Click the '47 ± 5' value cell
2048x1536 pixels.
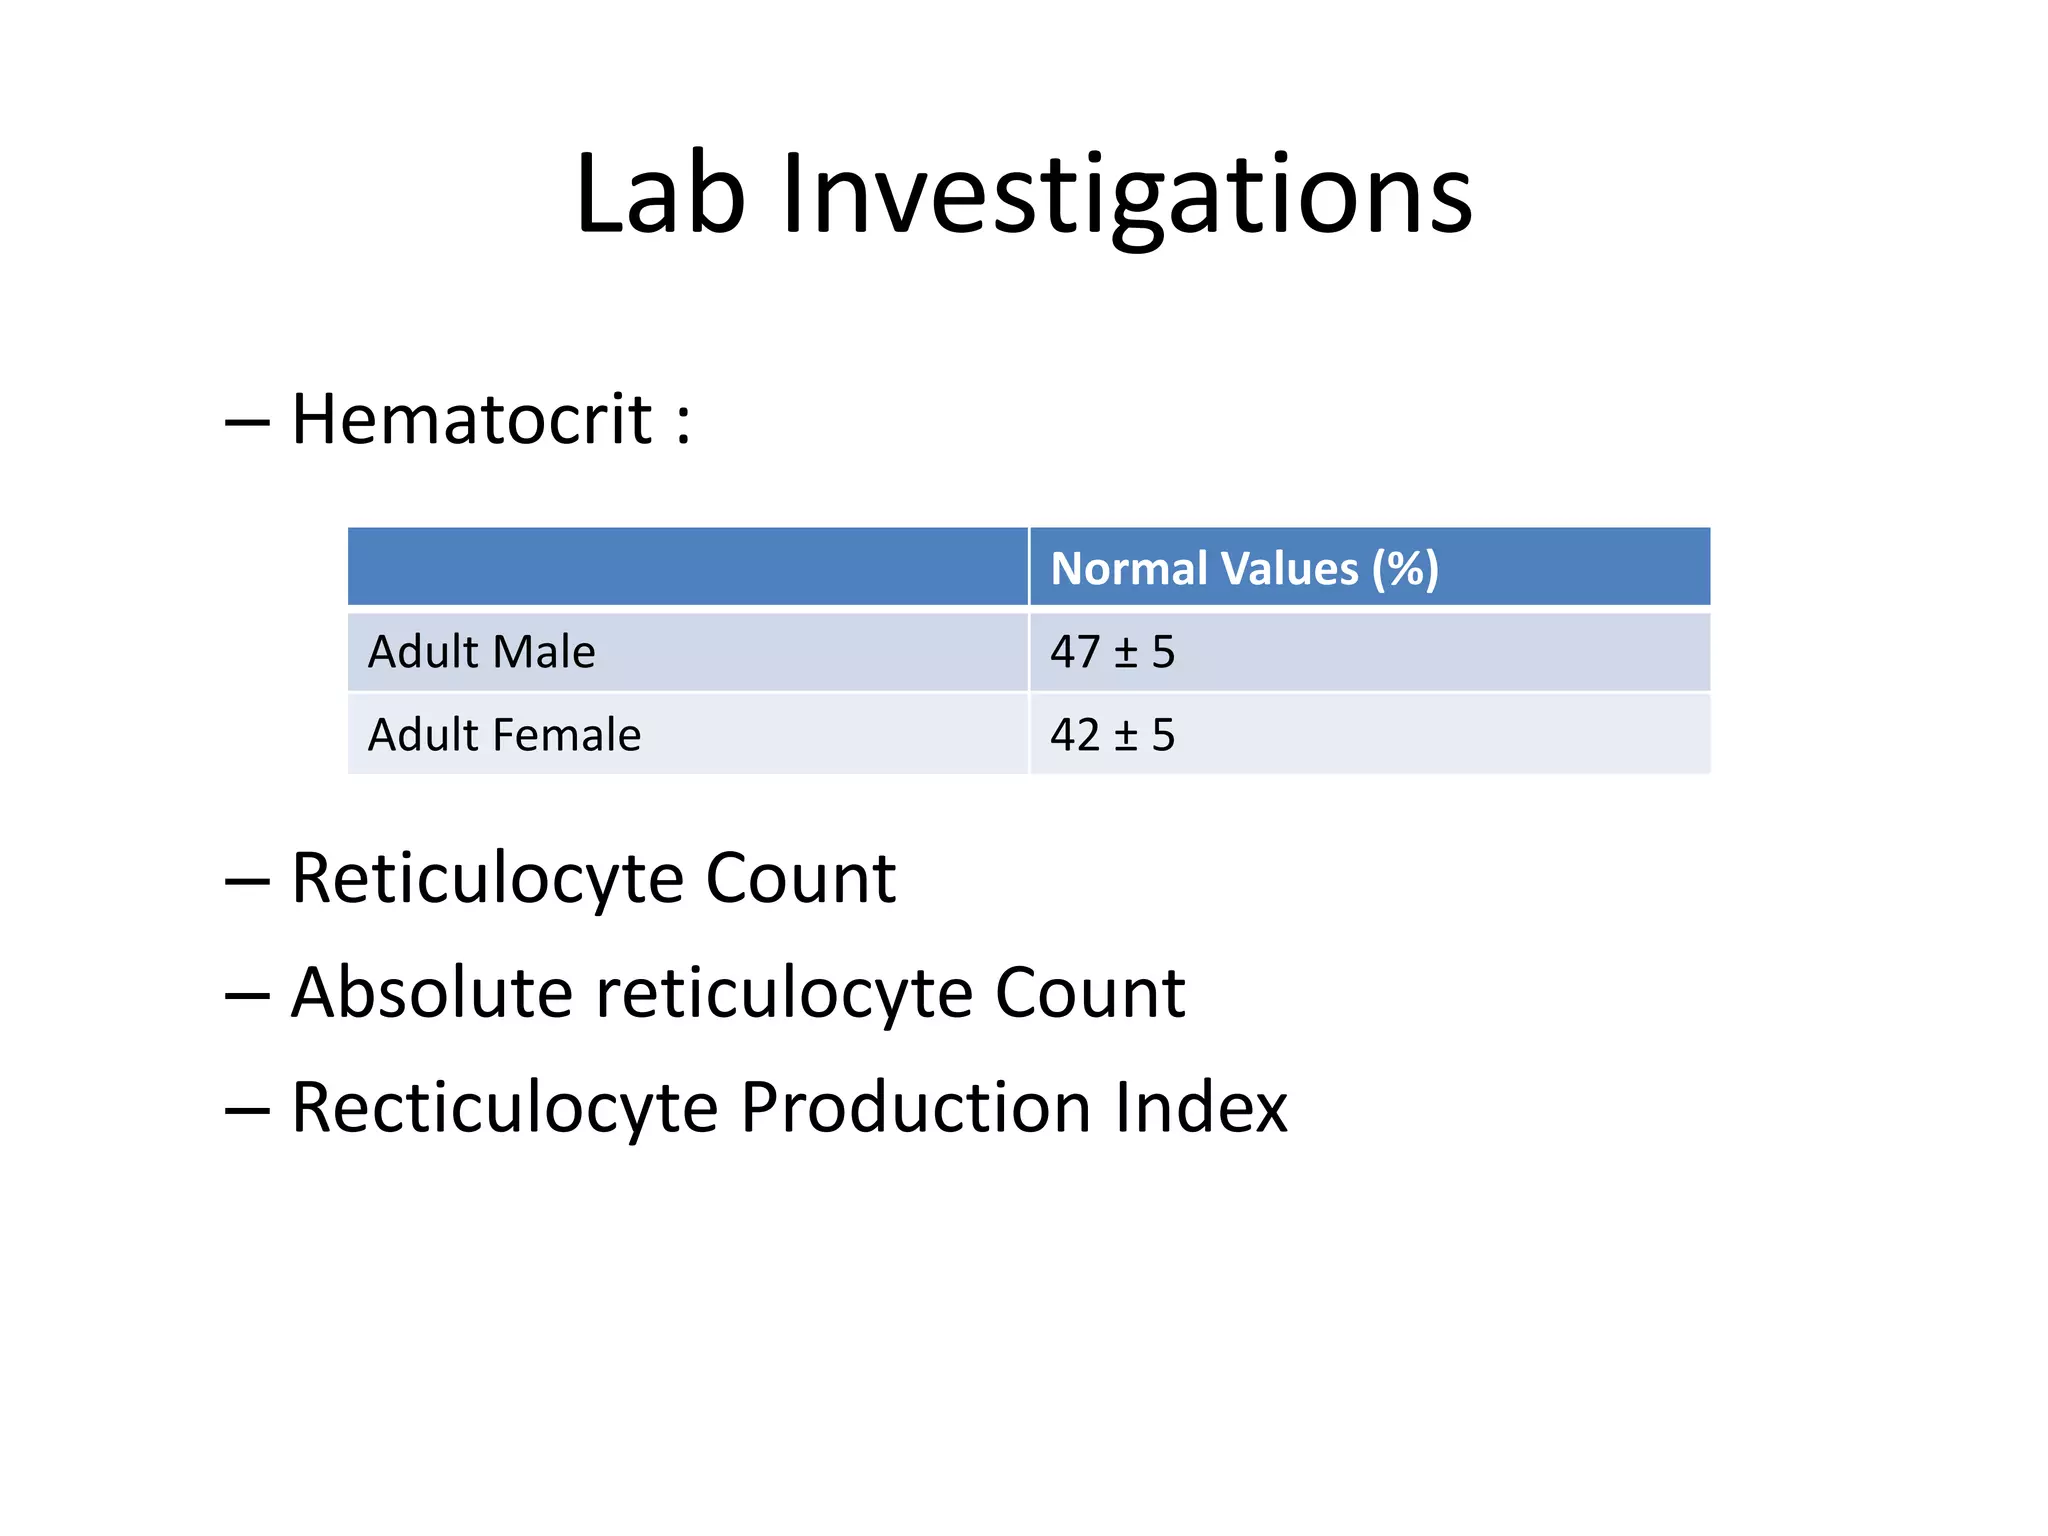coord(1112,652)
